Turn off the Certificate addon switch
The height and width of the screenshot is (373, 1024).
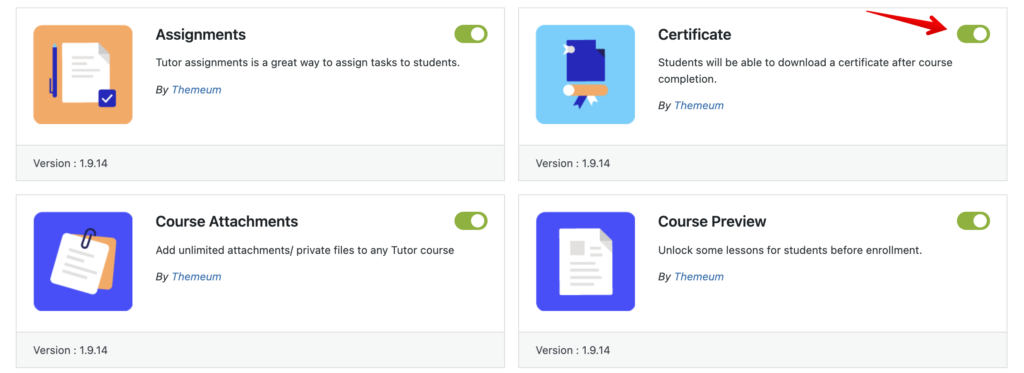pyautogui.click(x=973, y=34)
